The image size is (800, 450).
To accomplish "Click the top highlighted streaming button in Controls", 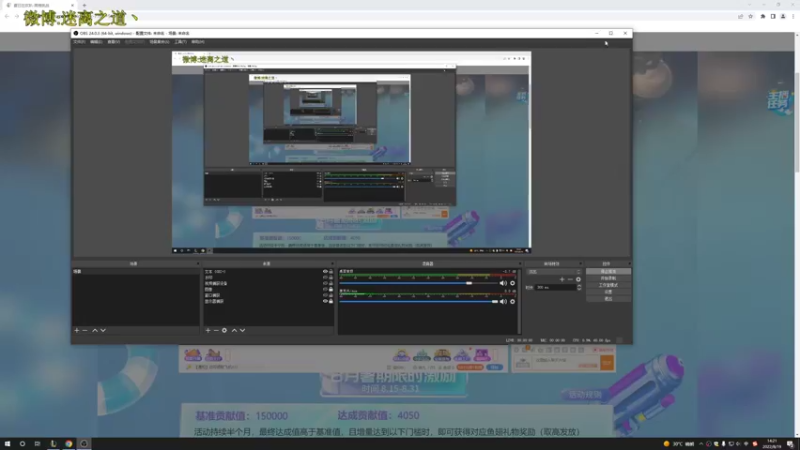I will click(x=608, y=272).
